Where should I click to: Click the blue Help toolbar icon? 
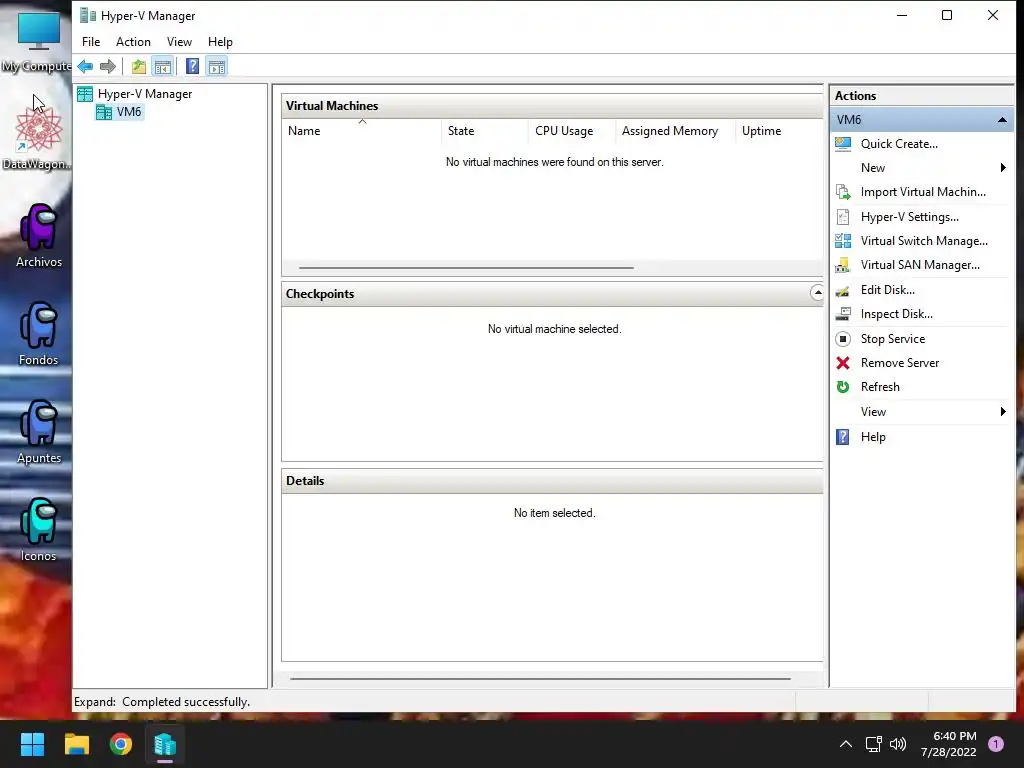pyautogui.click(x=192, y=66)
